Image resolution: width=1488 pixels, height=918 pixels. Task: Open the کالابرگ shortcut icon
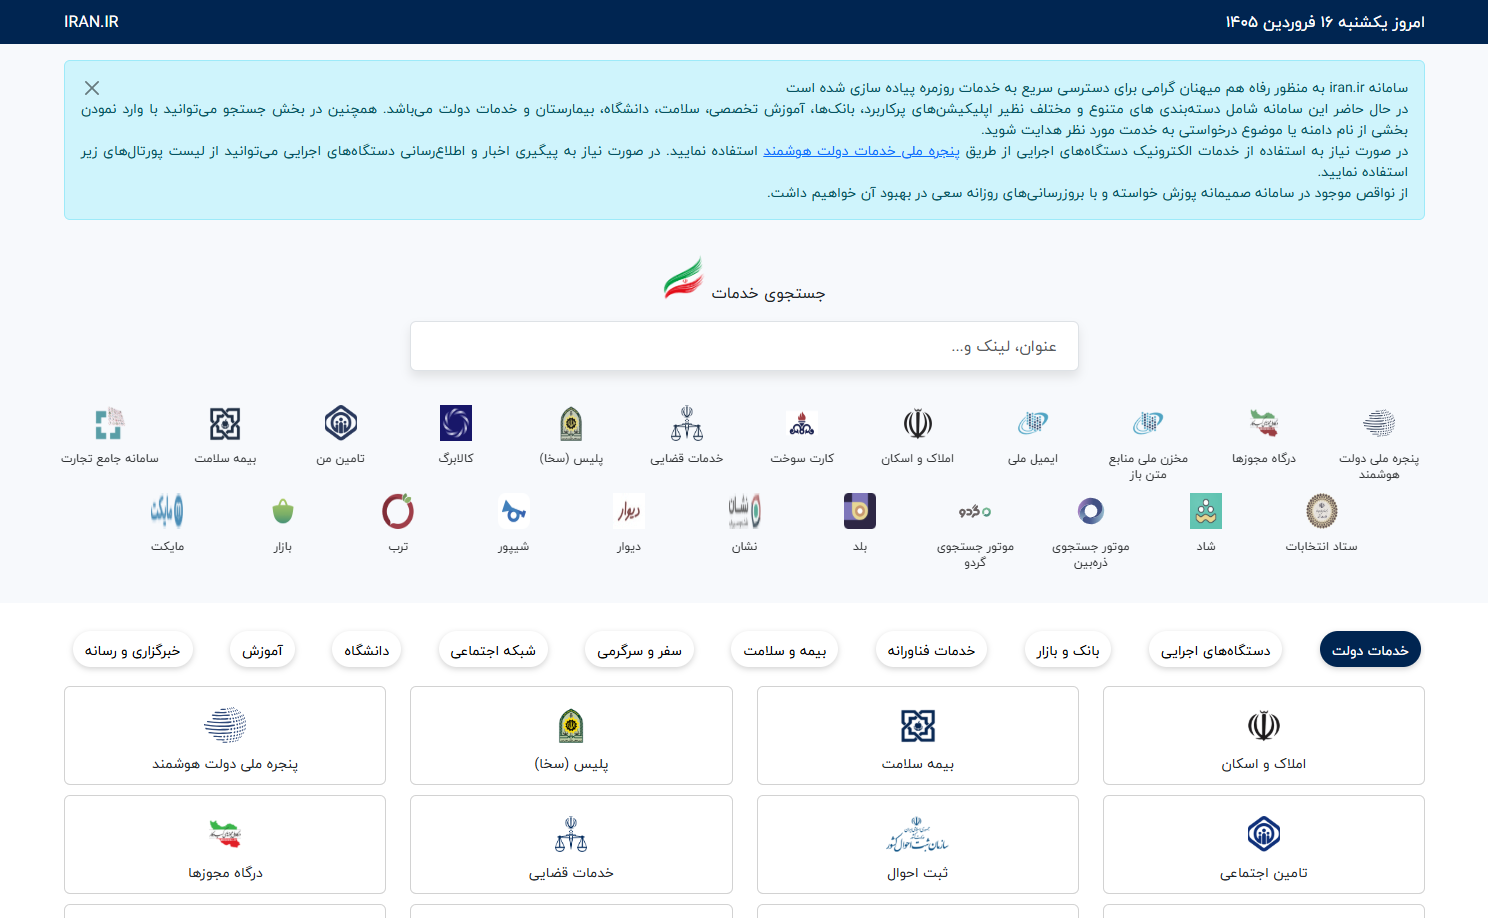click(456, 424)
